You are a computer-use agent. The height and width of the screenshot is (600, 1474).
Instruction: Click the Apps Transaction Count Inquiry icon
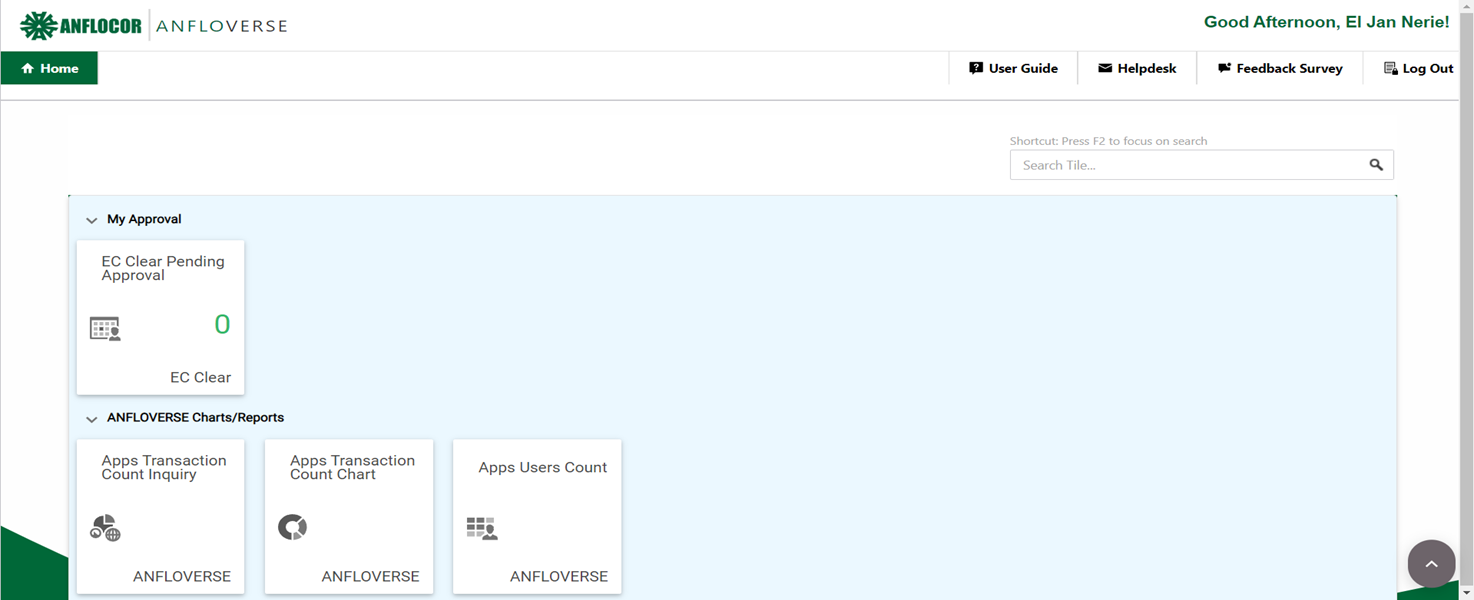click(x=105, y=528)
